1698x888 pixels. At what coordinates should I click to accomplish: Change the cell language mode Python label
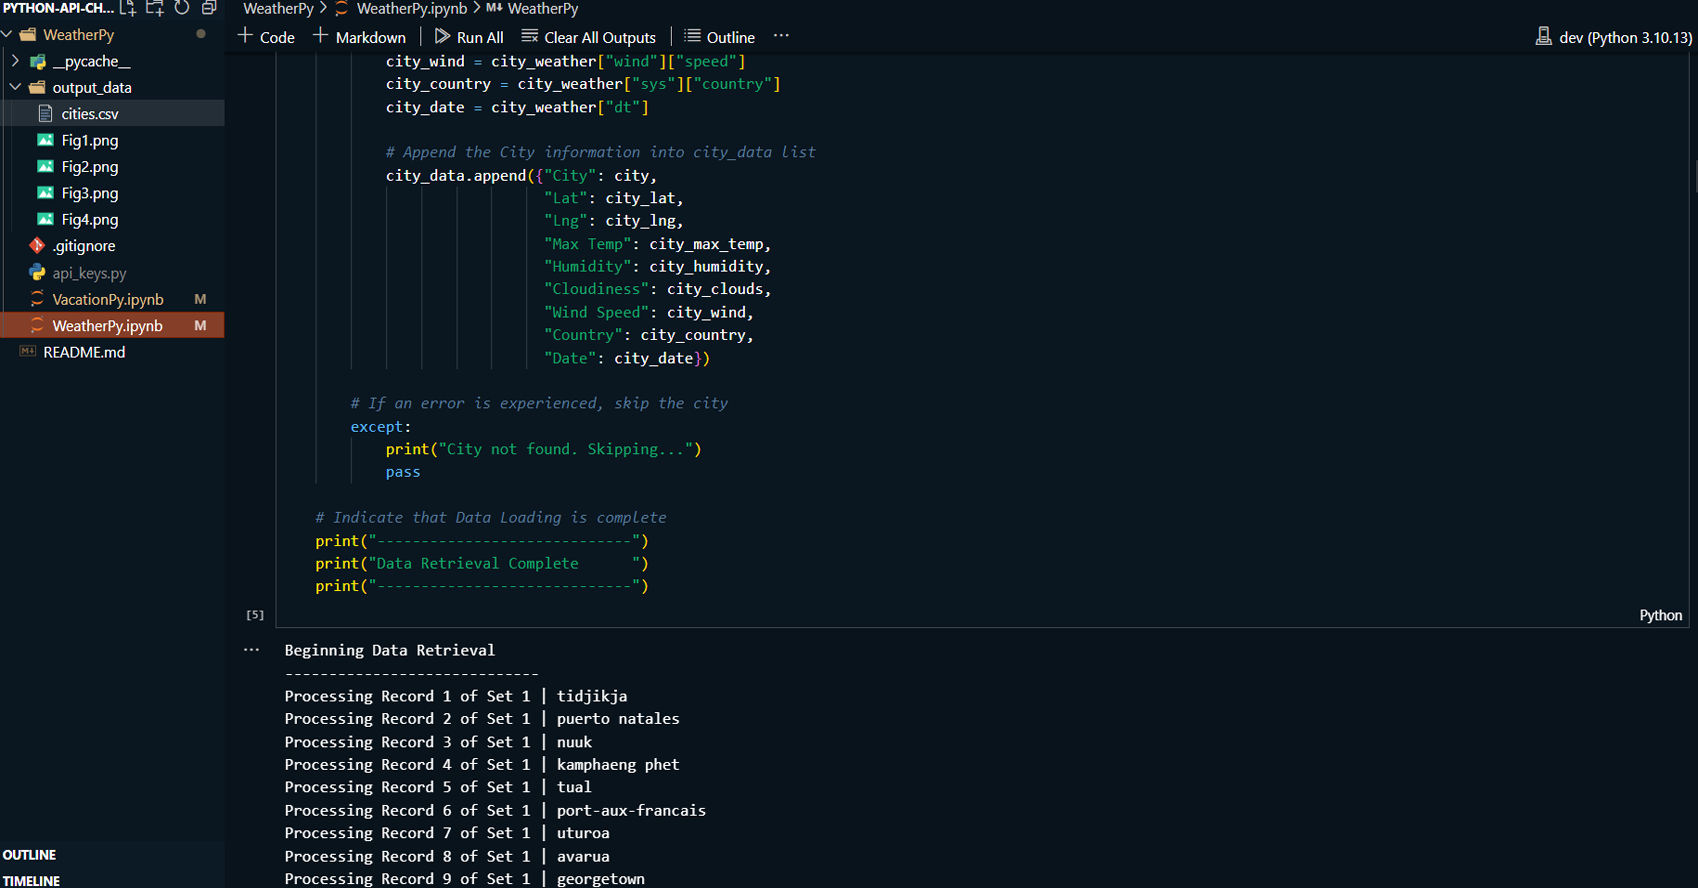(1660, 615)
